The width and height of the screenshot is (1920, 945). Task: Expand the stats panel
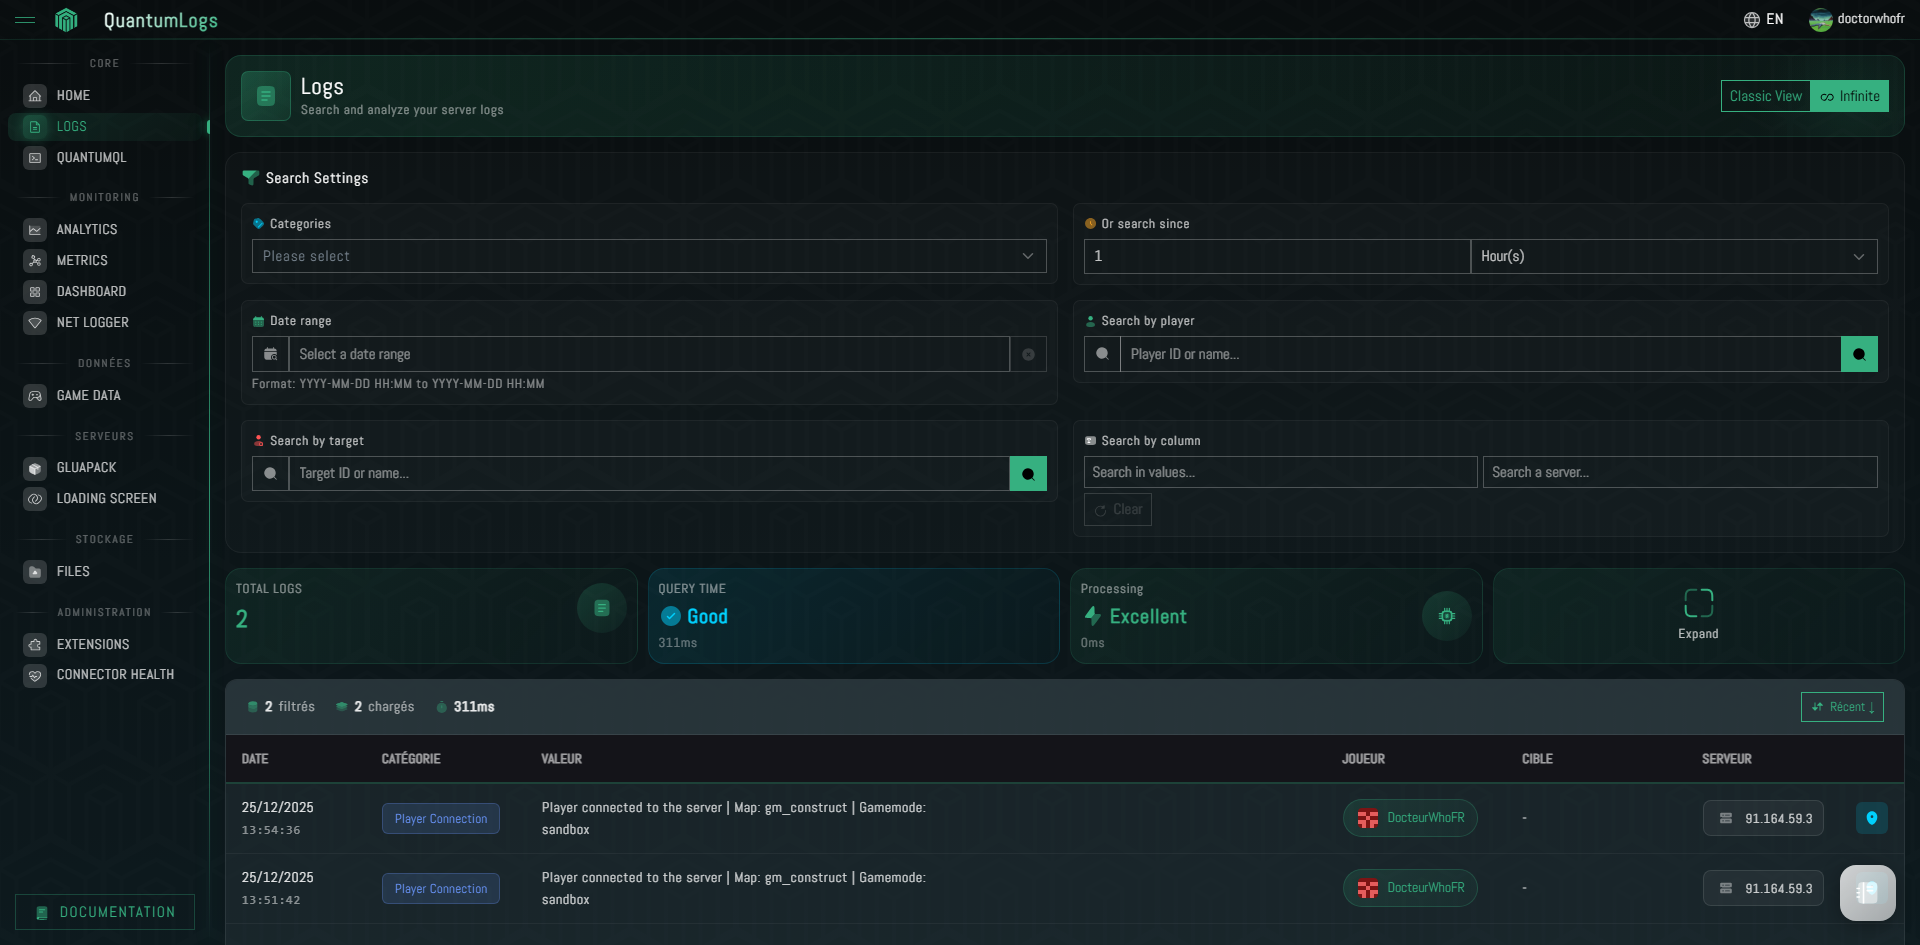pyautogui.click(x=1698, y=615)
